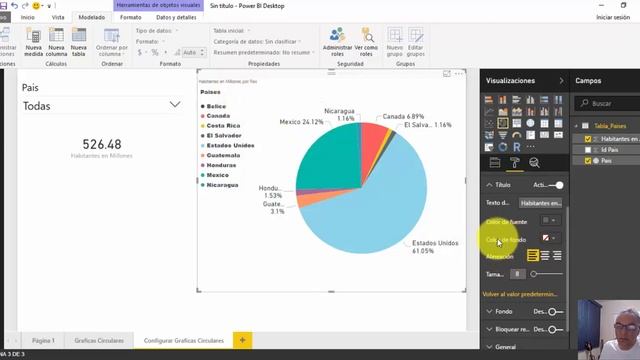Open the Format paint roller pane
The height and width of the screenshot is (360, 640).
pyautogui.click(x=515, y=163)
